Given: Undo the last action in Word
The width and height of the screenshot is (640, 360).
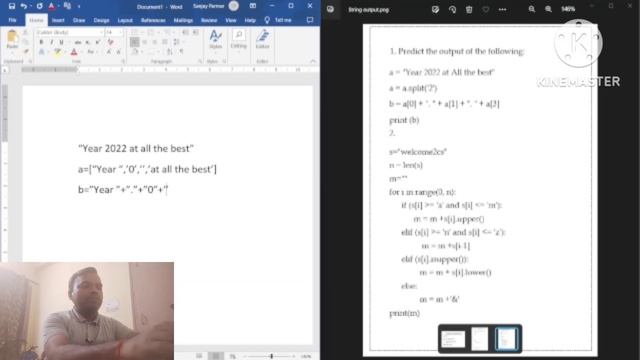Looking at the screenshot, I should coord(24,6).
